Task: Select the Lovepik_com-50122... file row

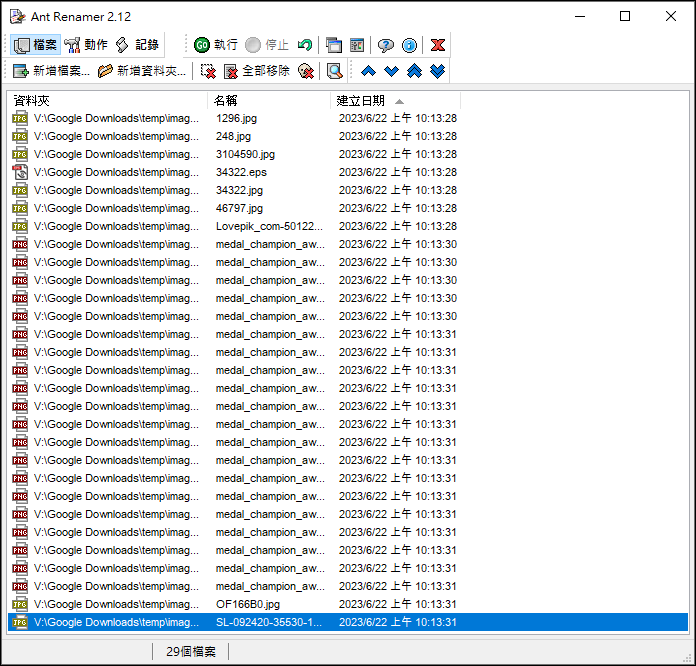Action: [x=348, y=226]
